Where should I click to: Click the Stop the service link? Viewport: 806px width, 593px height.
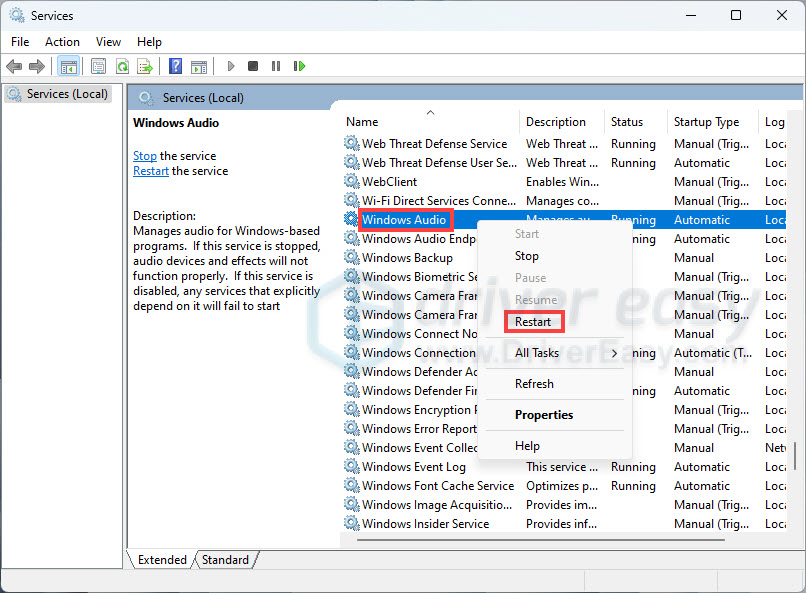coord(145,156)
